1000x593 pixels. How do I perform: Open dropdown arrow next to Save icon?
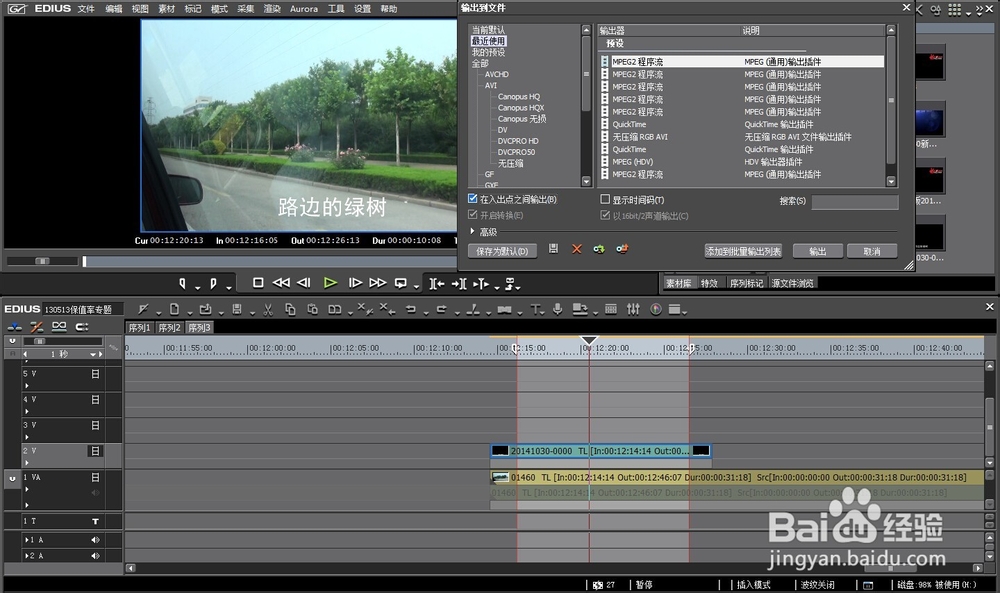[x=253, y=313]
